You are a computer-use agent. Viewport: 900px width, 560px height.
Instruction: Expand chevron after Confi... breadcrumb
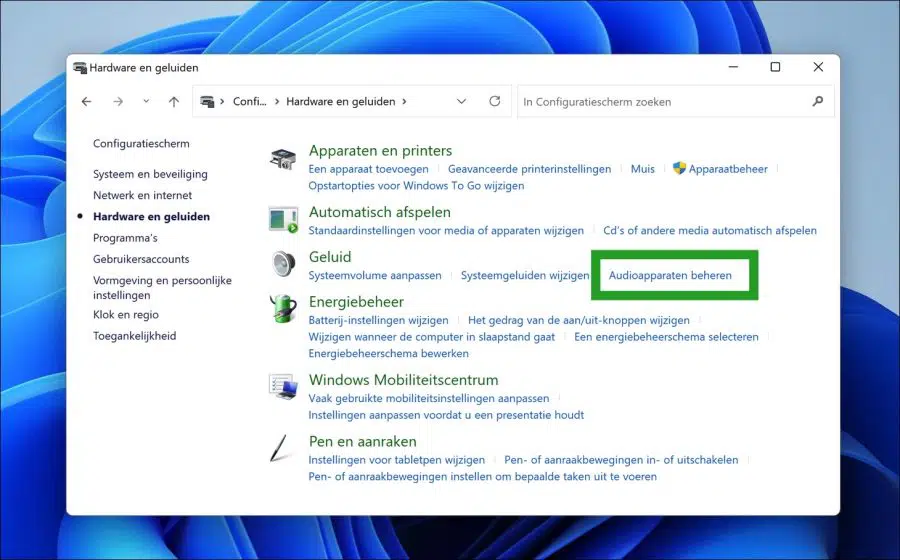pyautogui.click(x=277, y=102)
